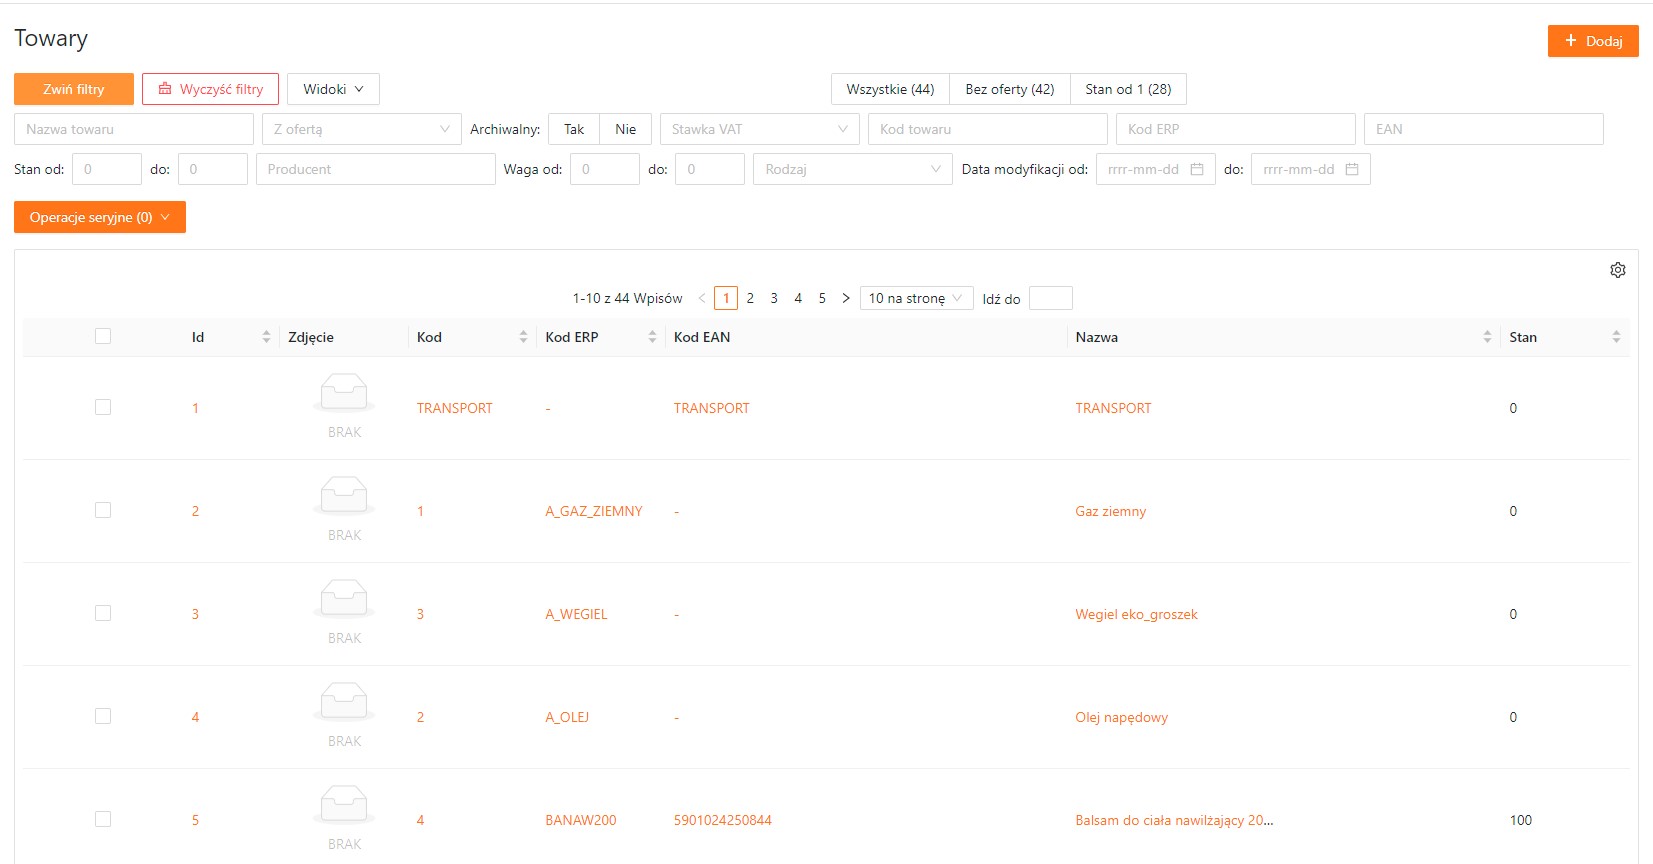Open Operacje seryjne (0) dropdown
The image size is (1653, 864).
tap(100, 217)
